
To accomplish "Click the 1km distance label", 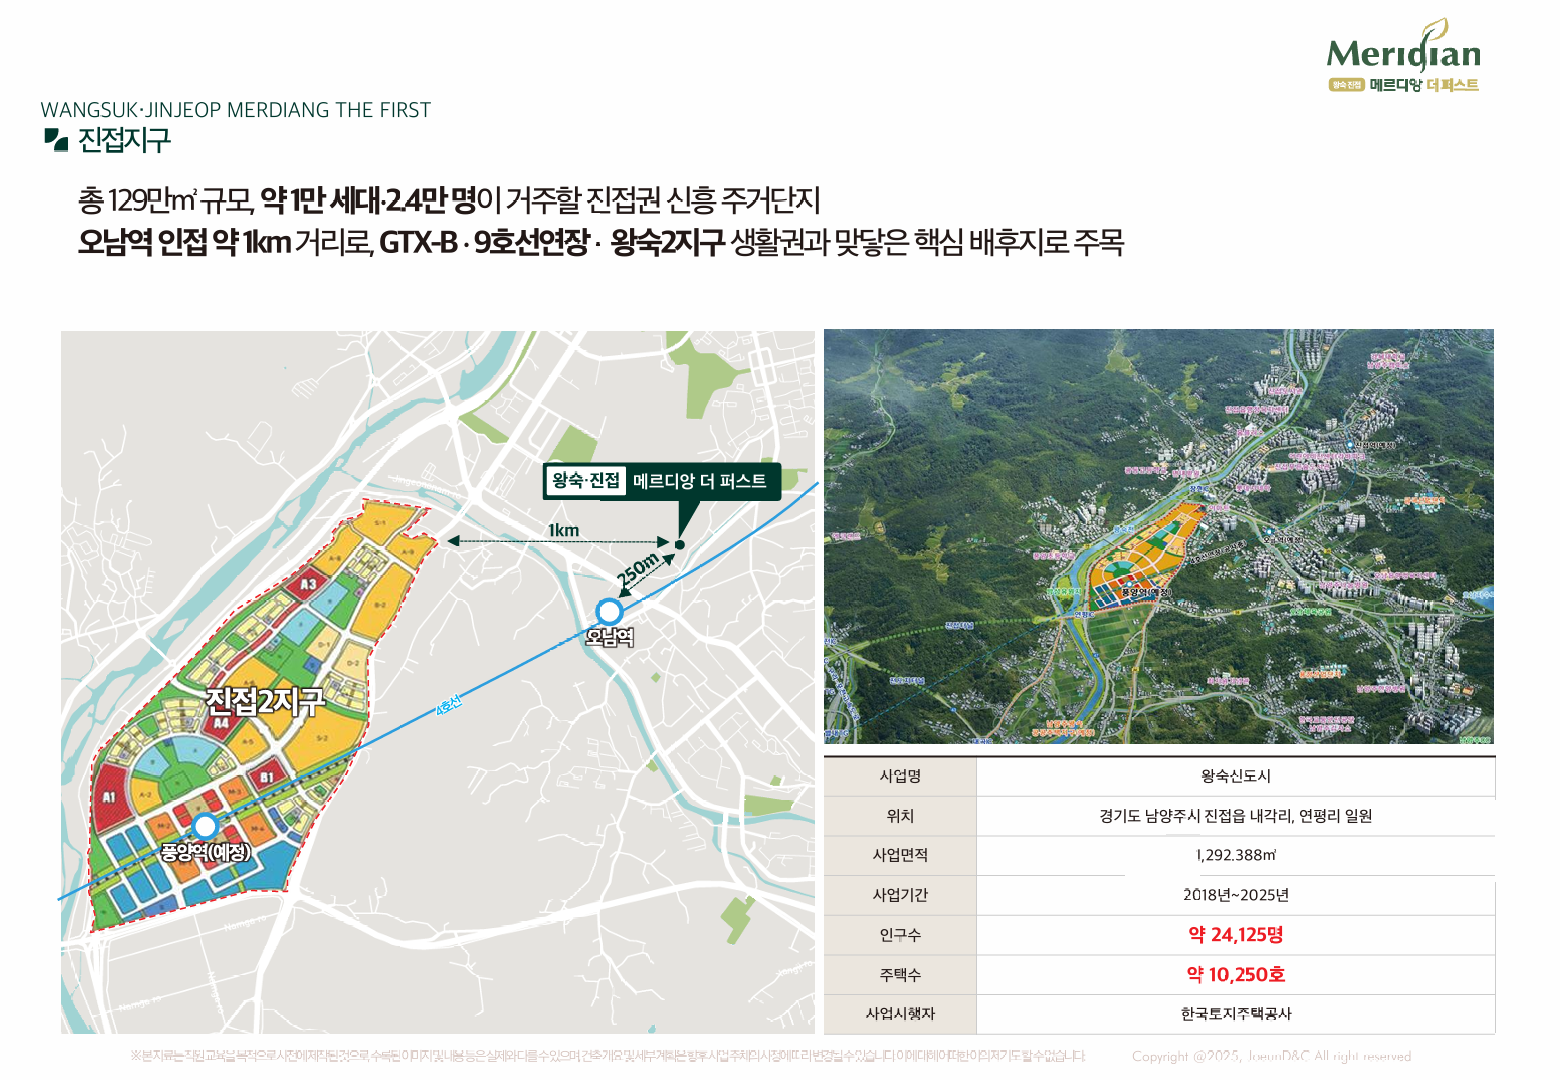I will [x=563, y=530].
